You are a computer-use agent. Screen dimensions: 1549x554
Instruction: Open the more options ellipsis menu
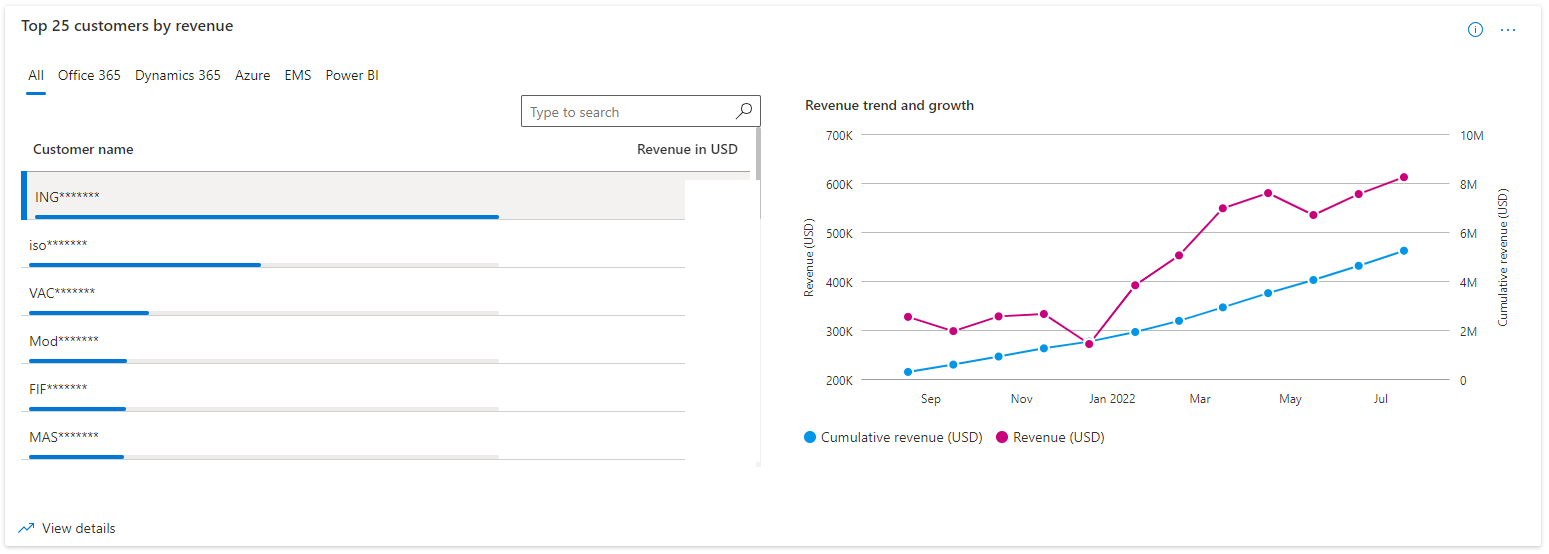click(x=1508, y=30)
